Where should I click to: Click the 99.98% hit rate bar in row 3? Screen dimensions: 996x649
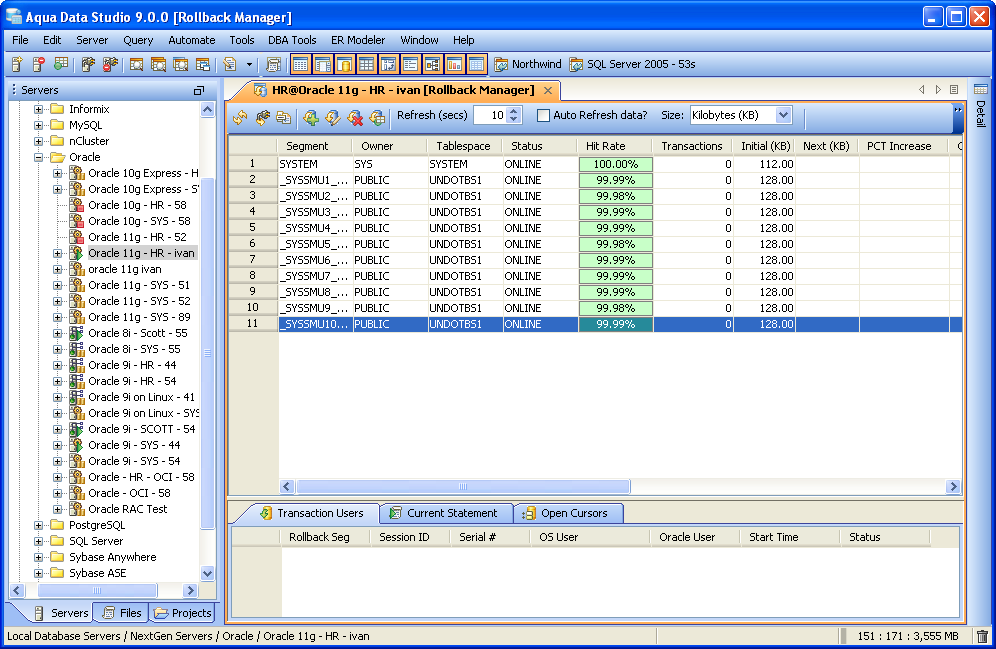[x=616, y=196]
